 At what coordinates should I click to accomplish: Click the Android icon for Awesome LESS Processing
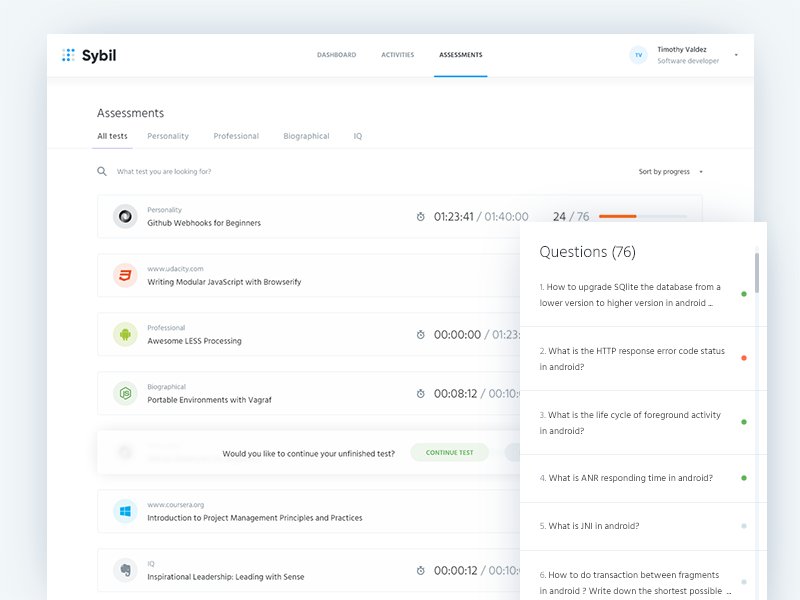click(124, 334)
